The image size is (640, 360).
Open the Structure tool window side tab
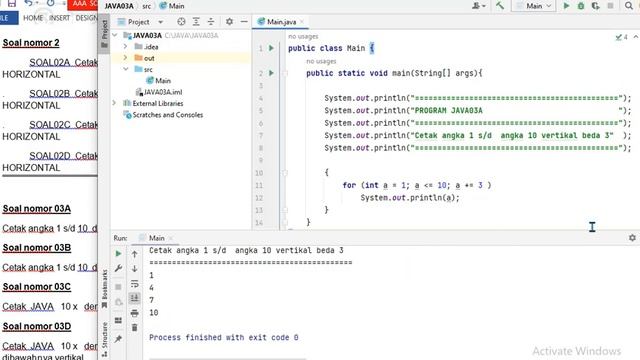pyautogui.click(x=104, y=339)
